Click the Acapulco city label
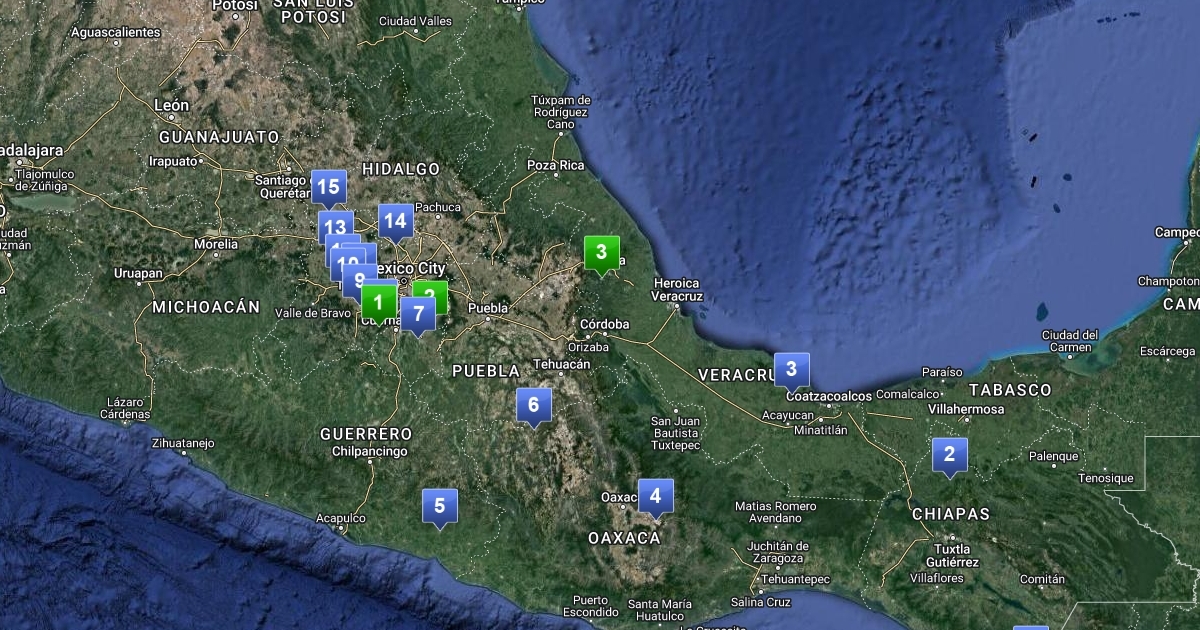This screenshot has width=1200, height=630. [340, 518]
